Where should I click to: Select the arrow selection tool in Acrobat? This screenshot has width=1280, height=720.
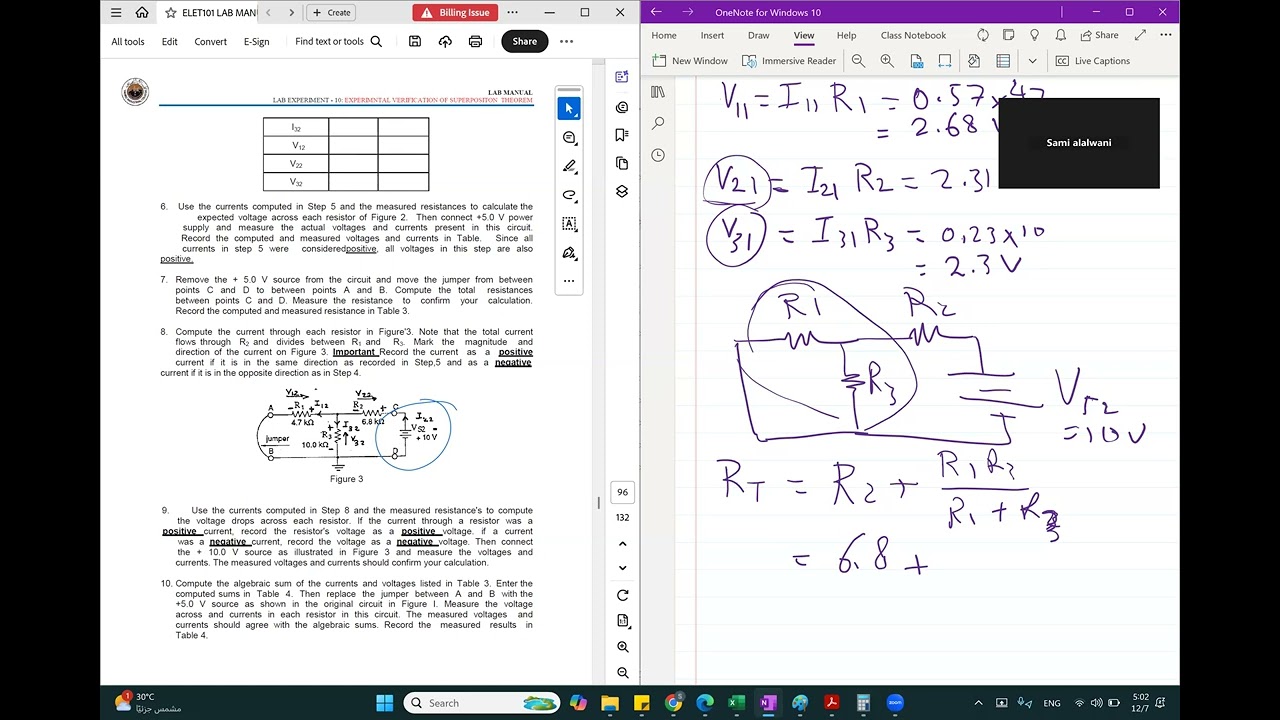coord(569,108)
